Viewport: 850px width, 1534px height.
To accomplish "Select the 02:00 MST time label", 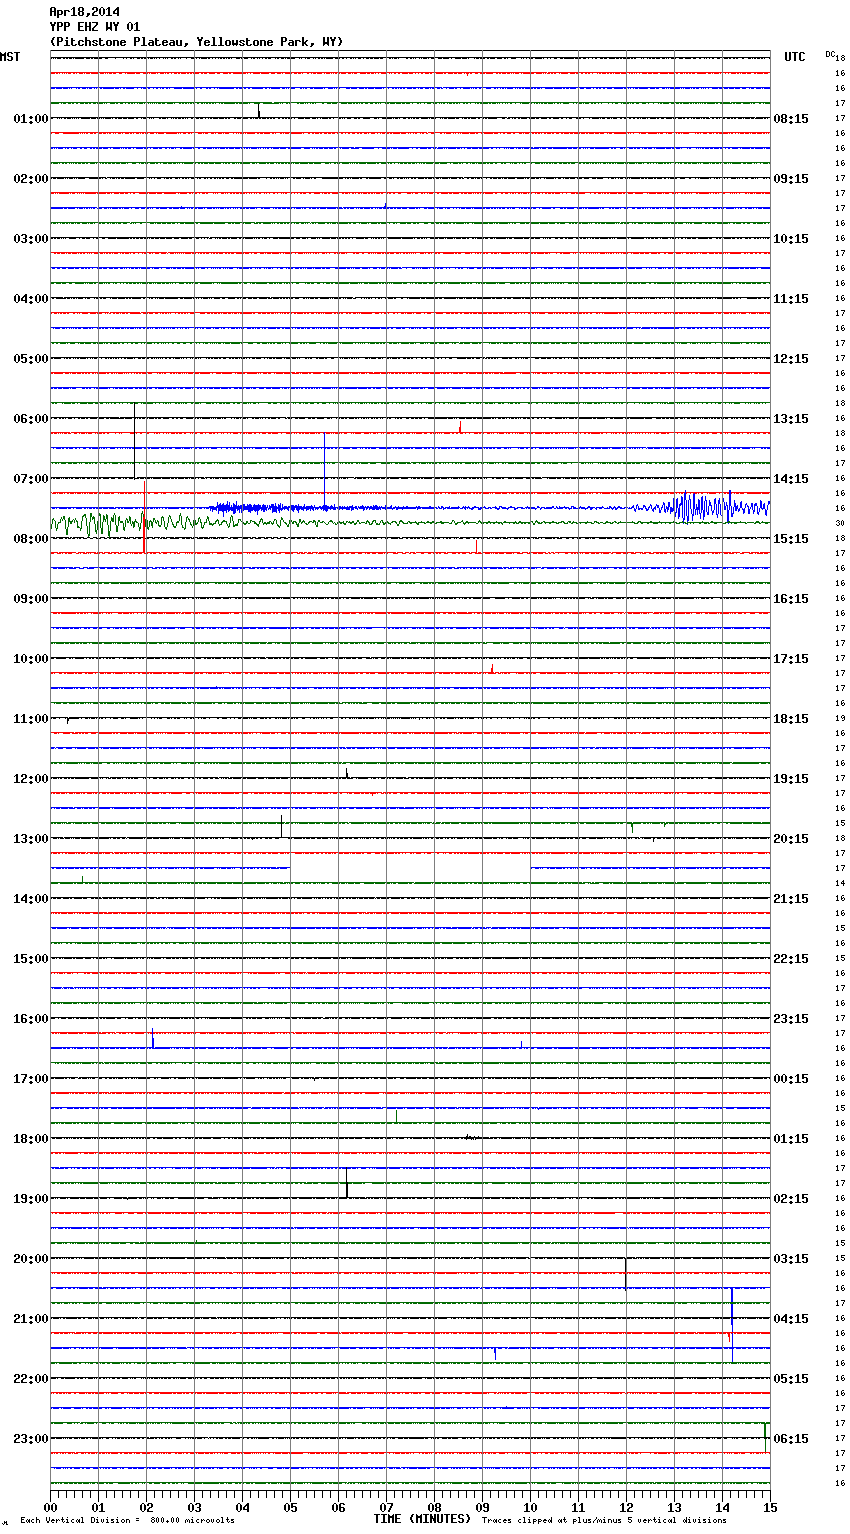I will 30,179.
